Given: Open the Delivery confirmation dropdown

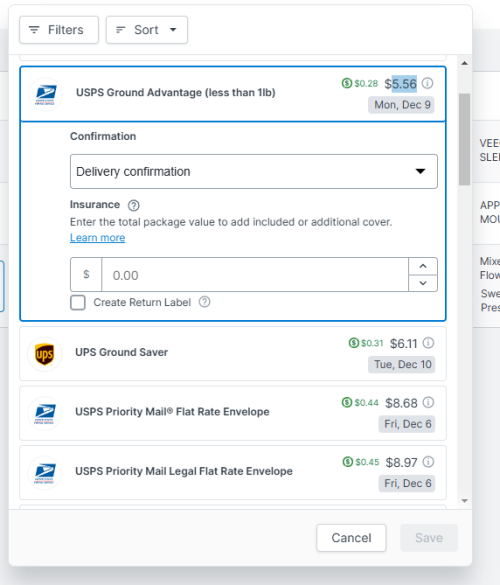Looking at the screenshot, I should click(254, 172).
